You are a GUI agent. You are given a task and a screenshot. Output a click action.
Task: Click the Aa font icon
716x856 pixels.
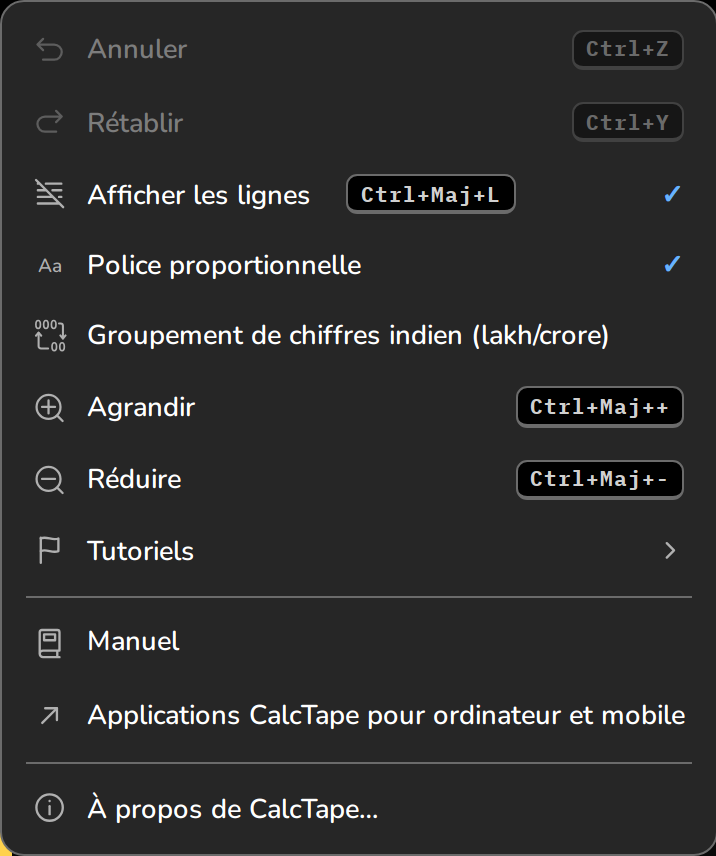[x=50, y=266]
